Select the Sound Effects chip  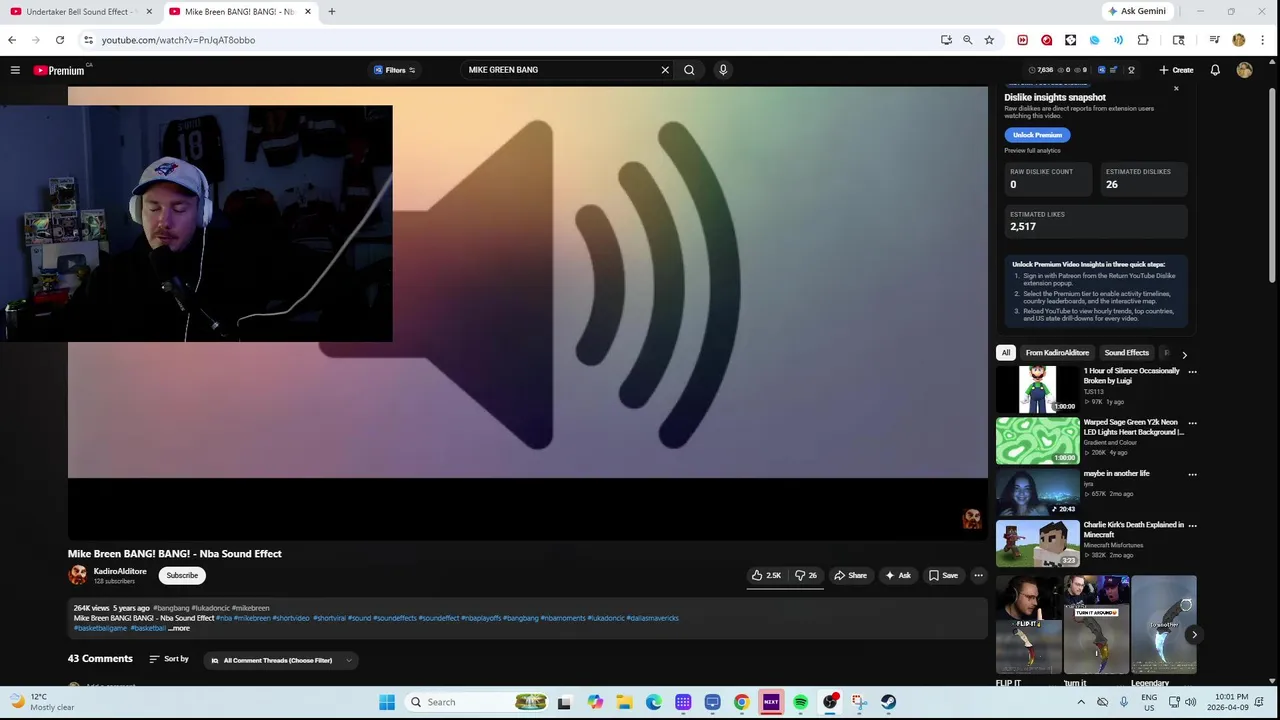[x=1126, y=353]
